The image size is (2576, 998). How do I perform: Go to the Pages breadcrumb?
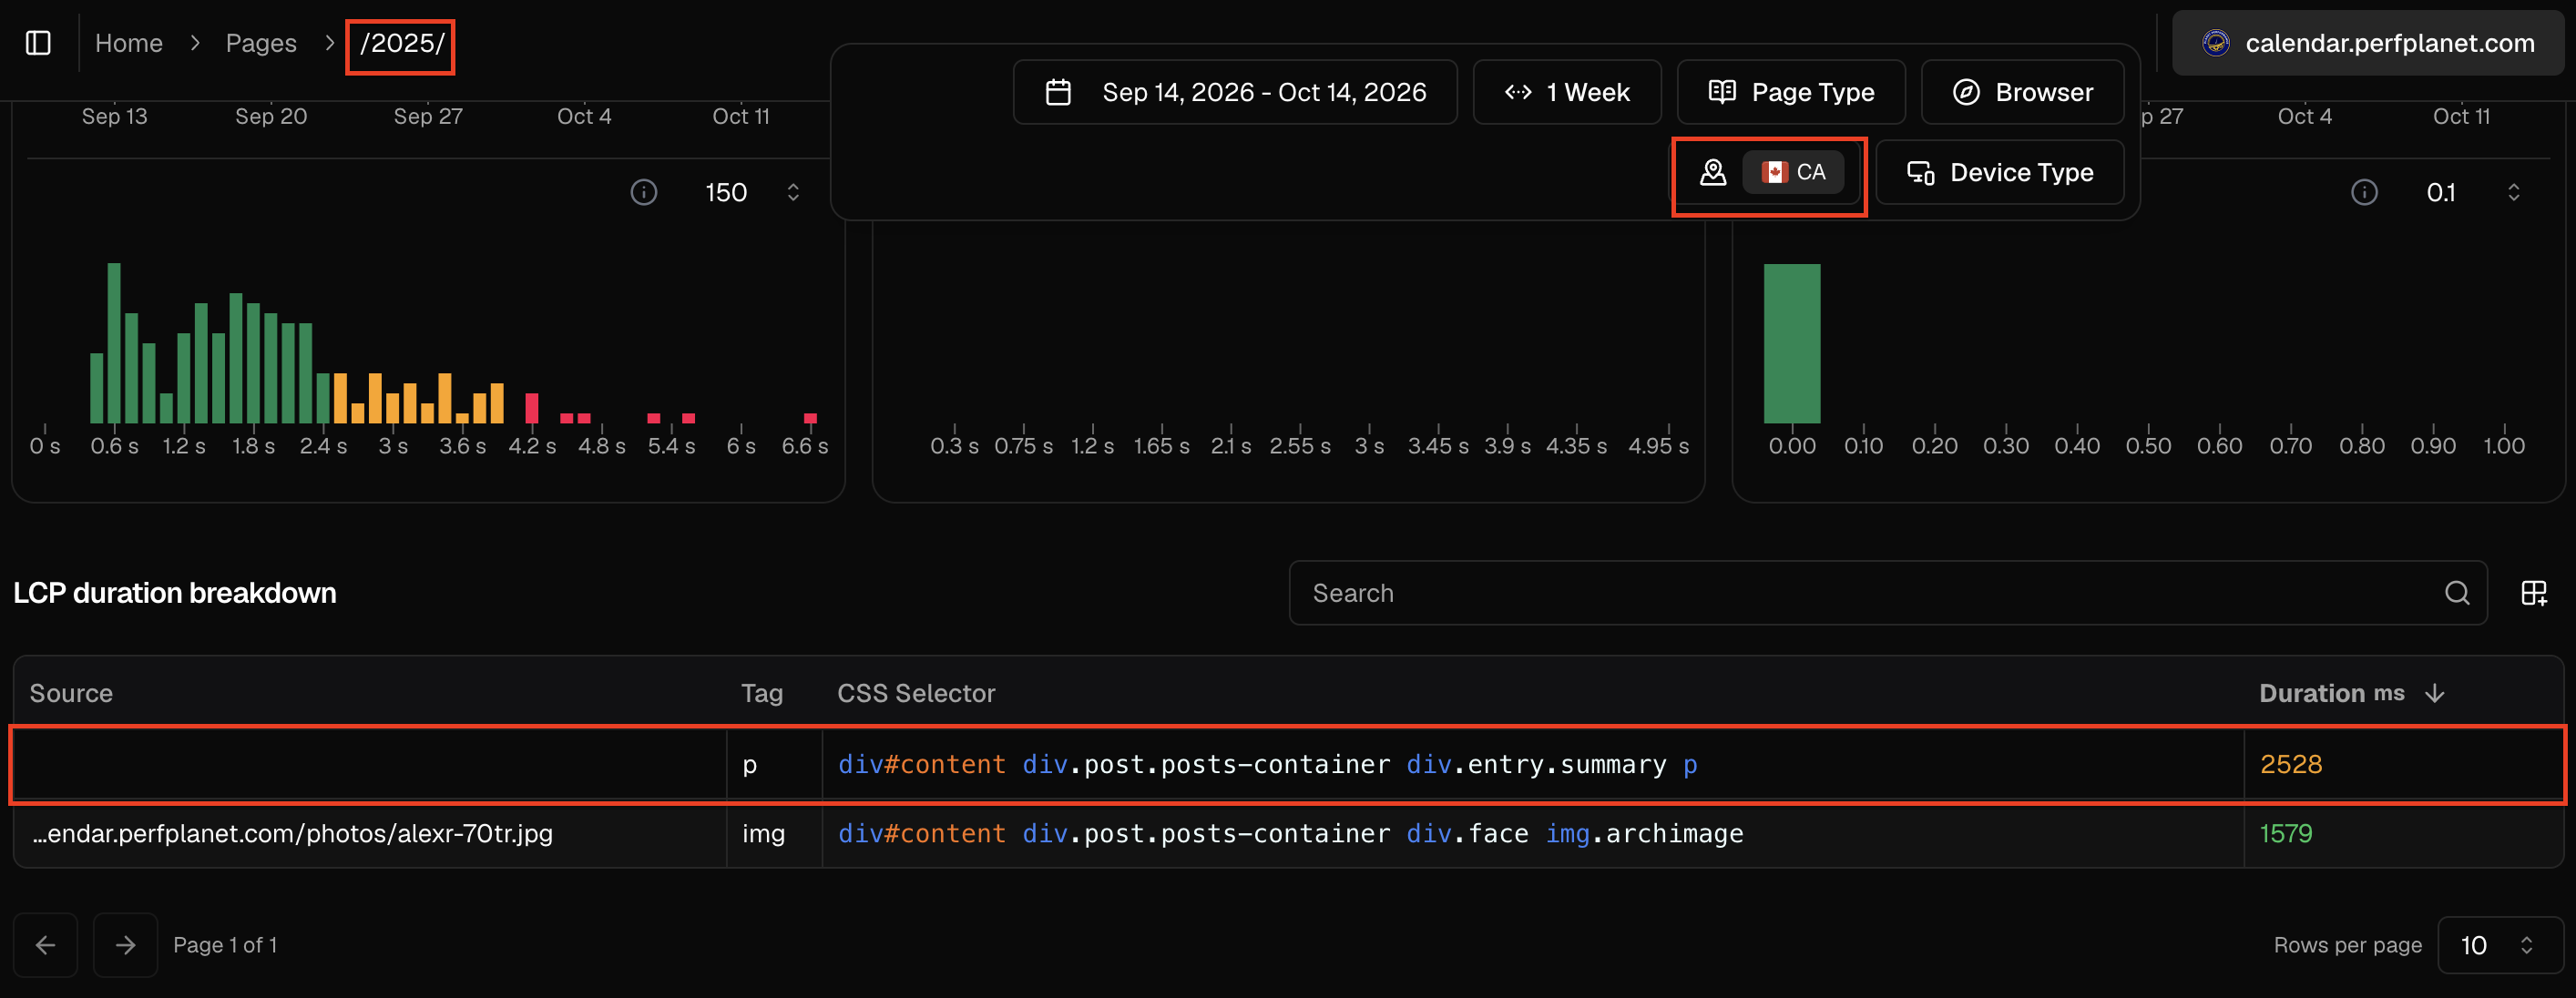point(260,43)
